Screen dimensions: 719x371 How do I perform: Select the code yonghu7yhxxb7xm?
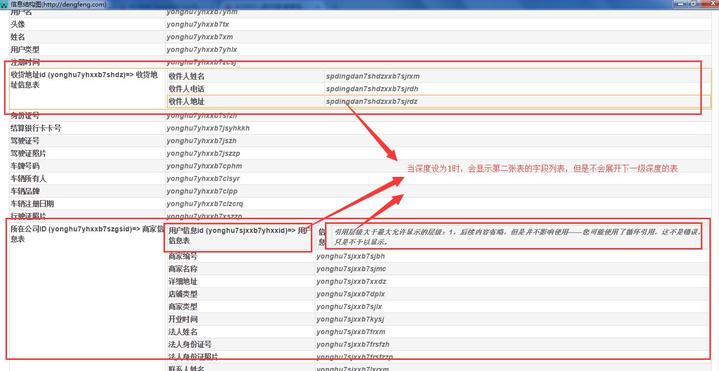199,37
